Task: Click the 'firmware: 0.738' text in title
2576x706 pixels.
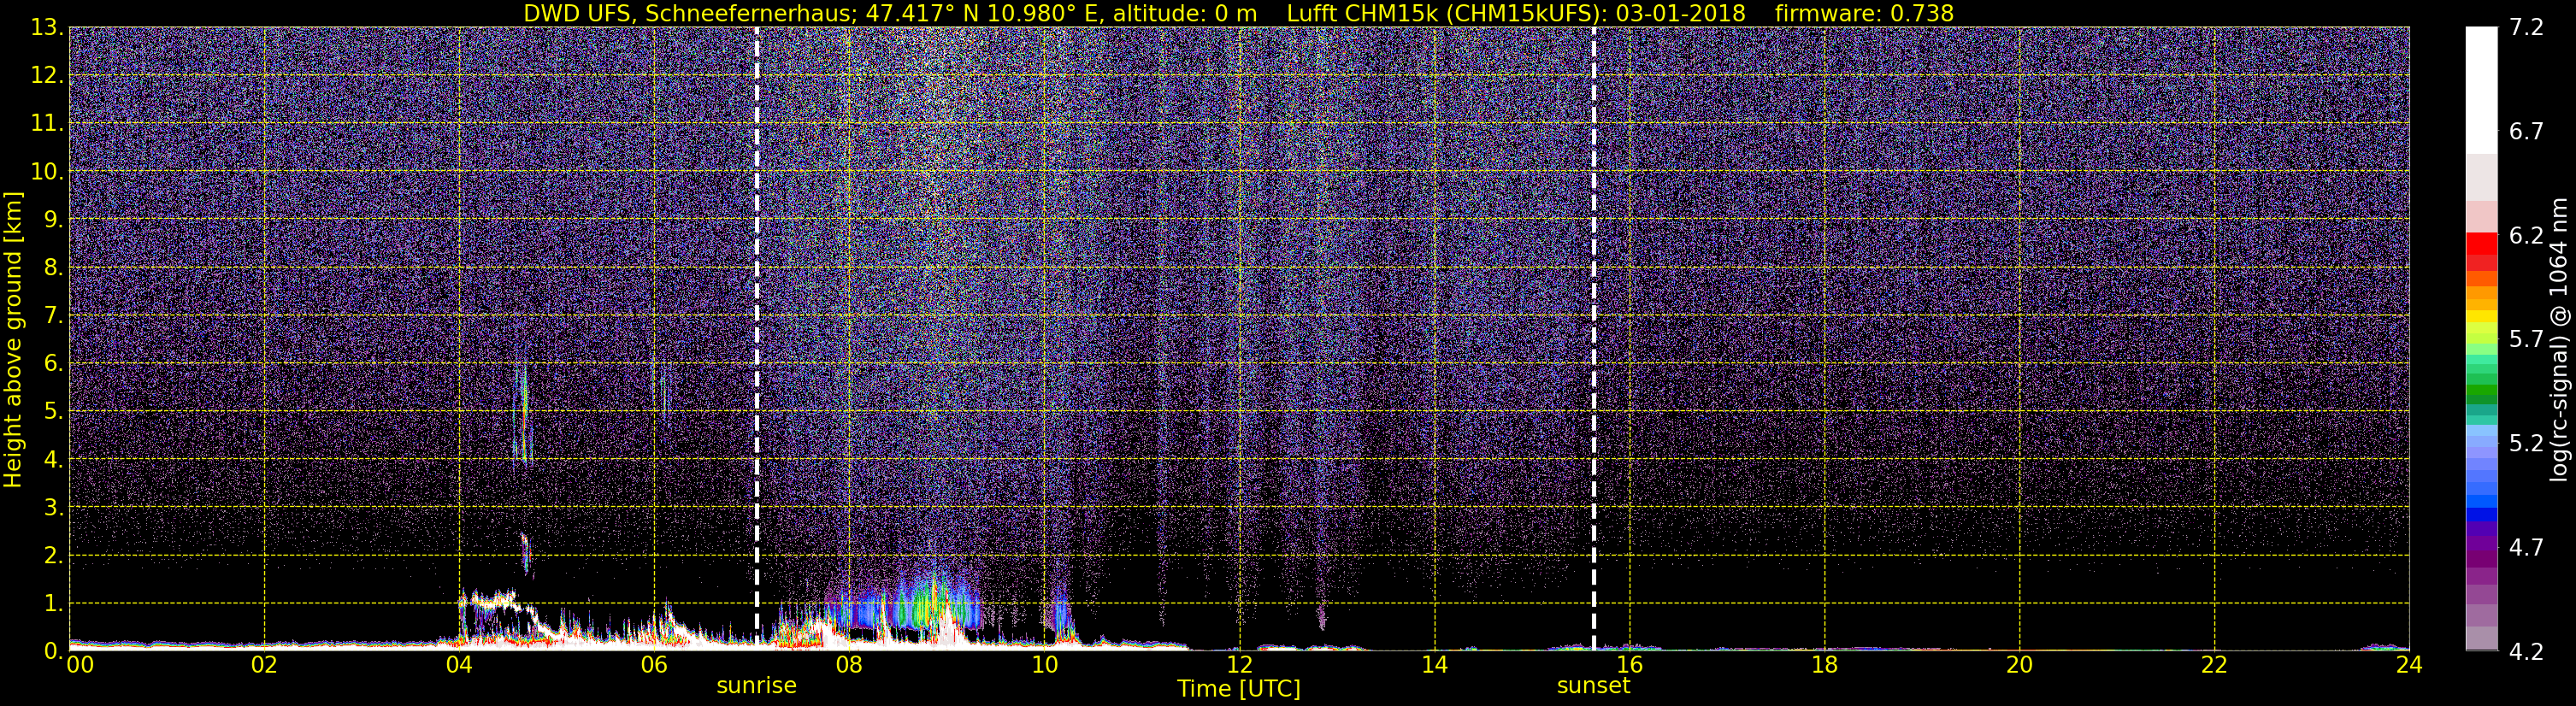Action: pos(1864,14)
